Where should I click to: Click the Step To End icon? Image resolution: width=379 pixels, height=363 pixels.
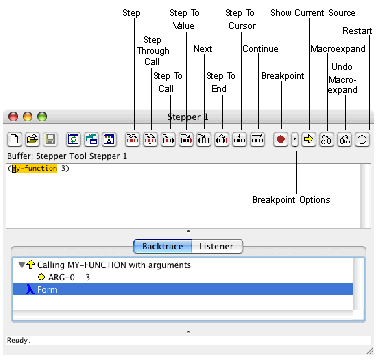[x=222, y=139]
